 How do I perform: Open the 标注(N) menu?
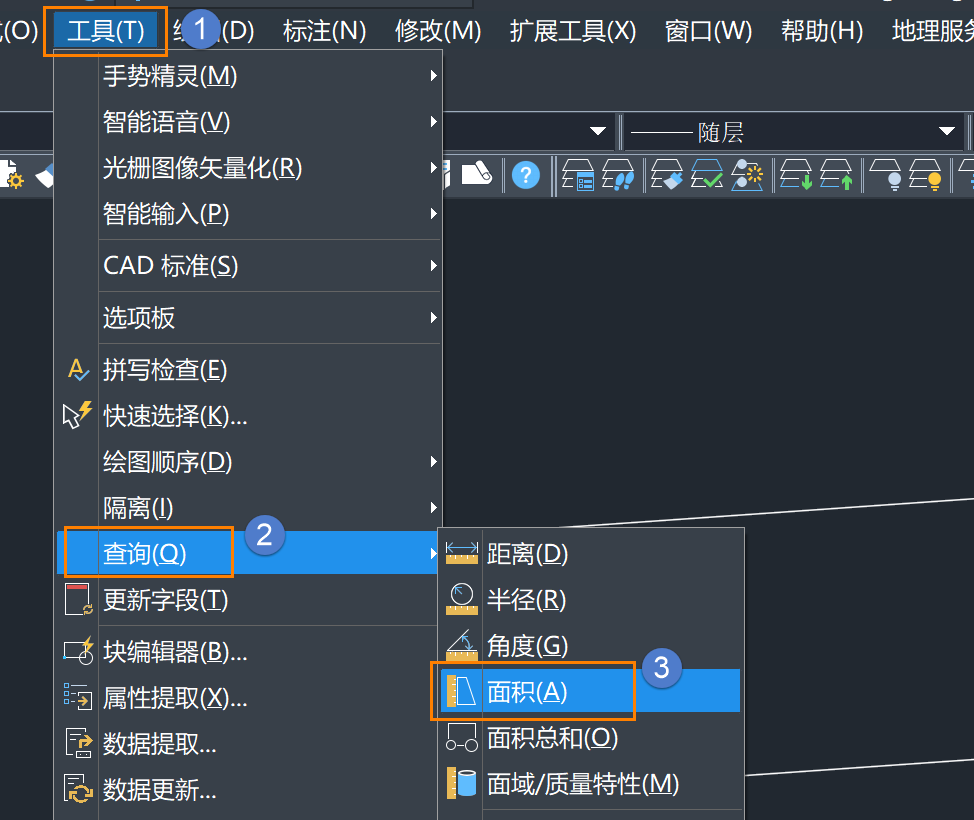(x=324, y=31)
